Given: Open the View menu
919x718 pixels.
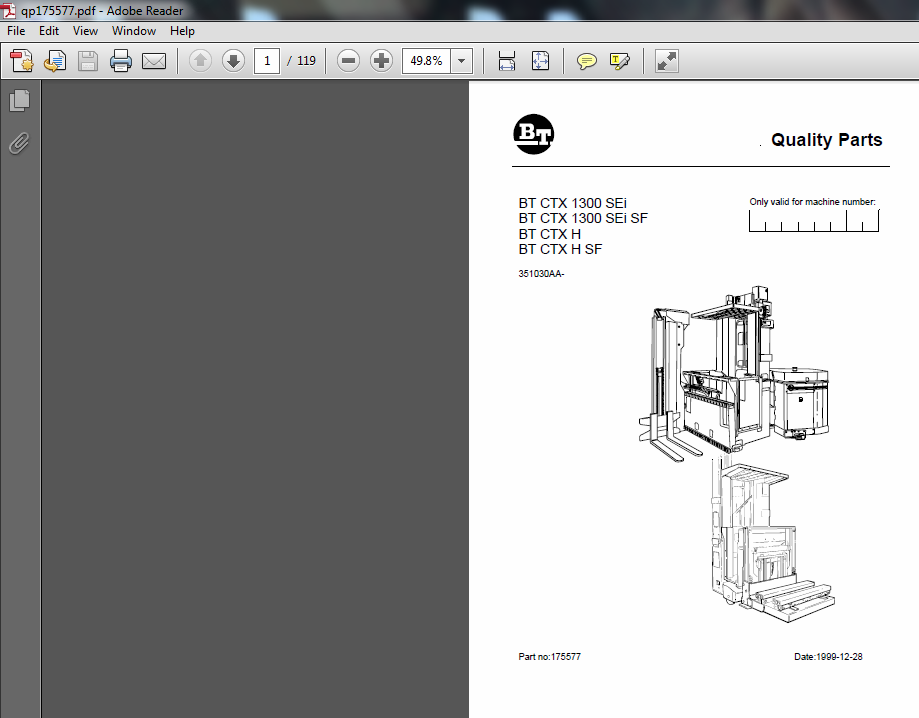Looking at the screenshot, I should tap(85, 31).
